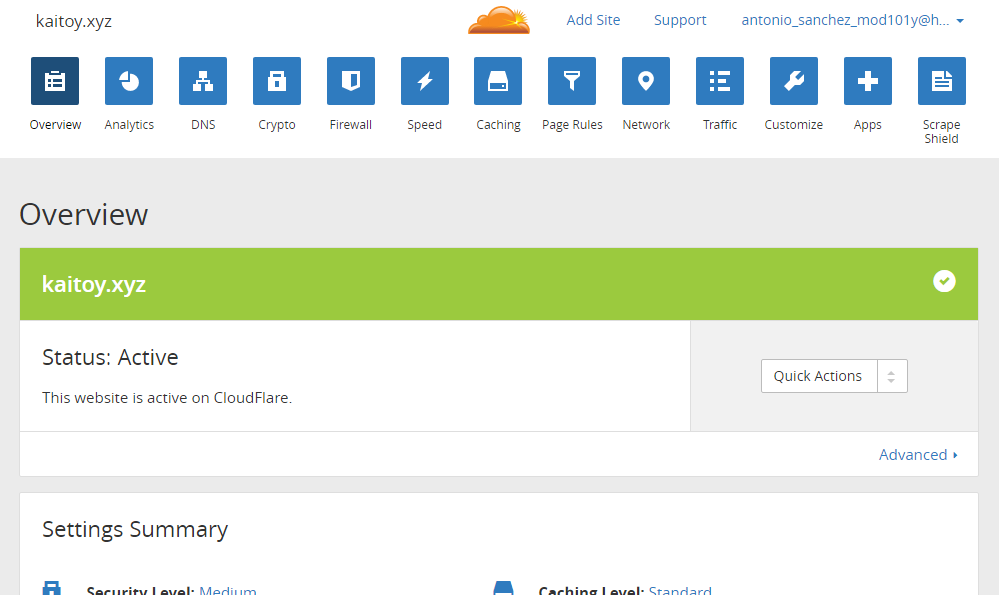Click the 'Settings Summary' heading

(135, 529)
